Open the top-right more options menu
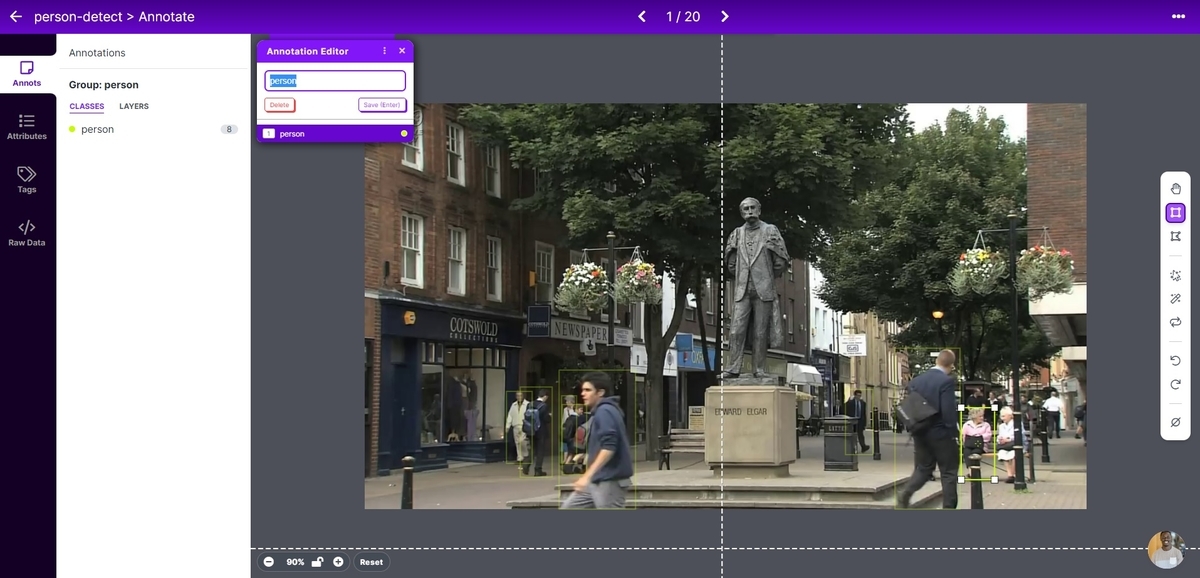Viewport: 1200px width, 578px height. (1177, 16)
